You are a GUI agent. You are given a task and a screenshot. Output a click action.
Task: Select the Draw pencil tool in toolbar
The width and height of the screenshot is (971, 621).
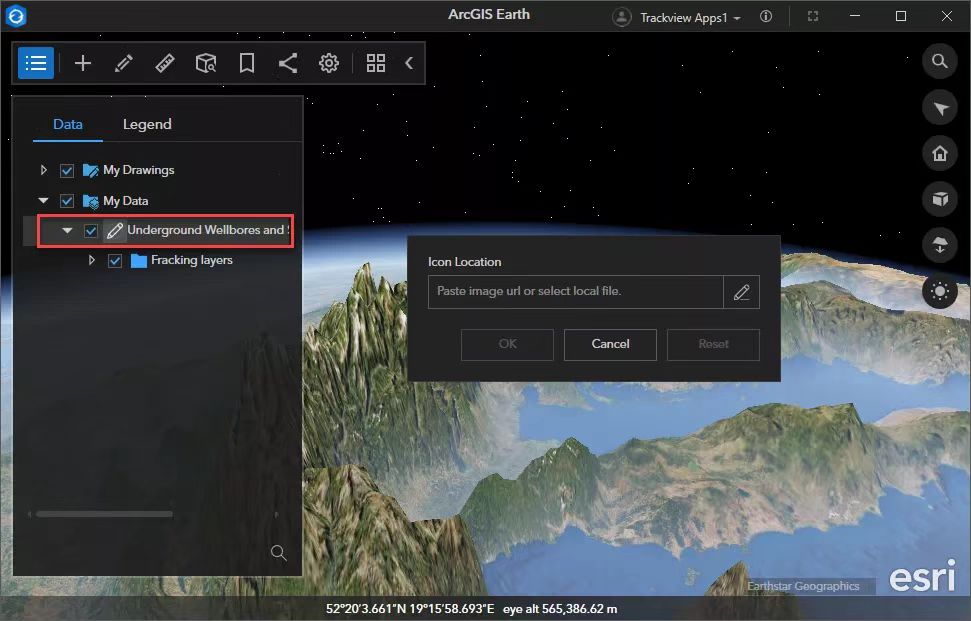tap(124, 63)
